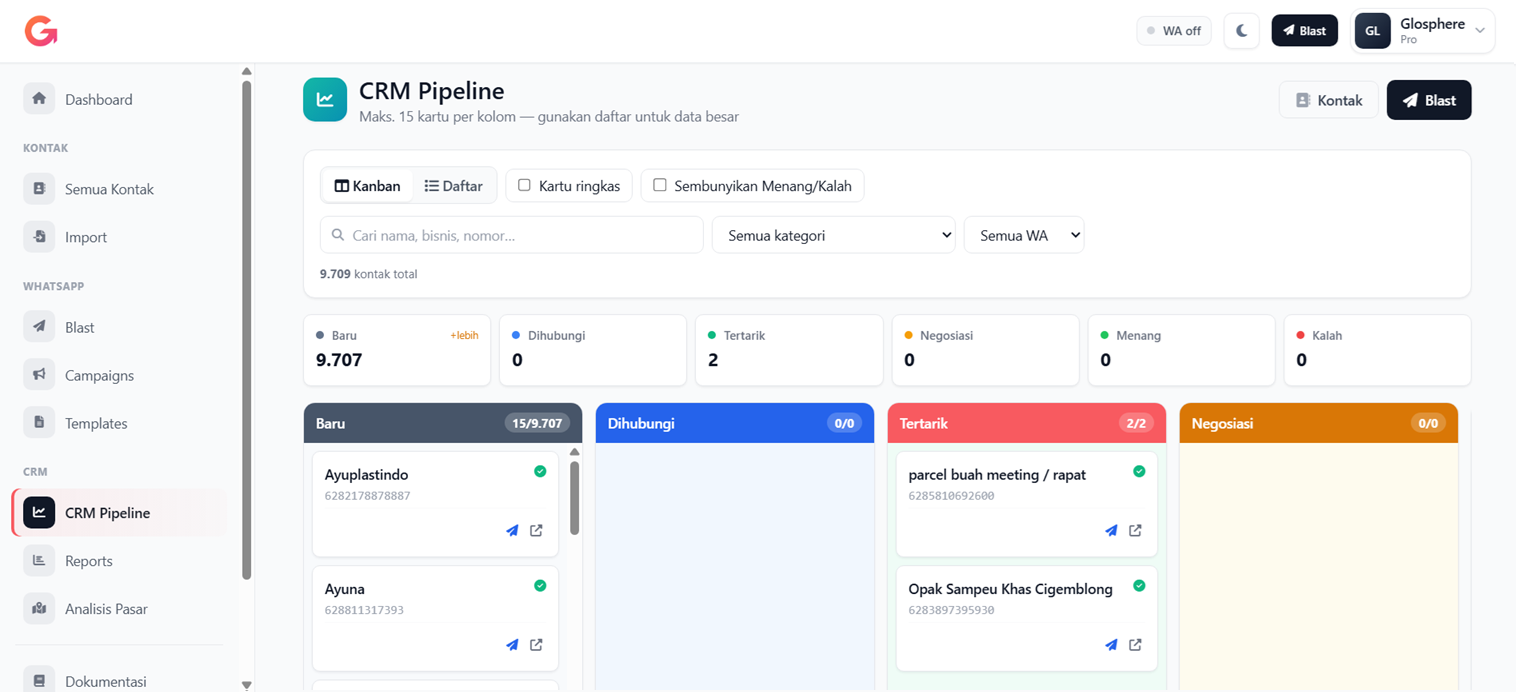Open the Glosphere account dropdown
The width and height of the screenshot is (1516, 692).
pyautogui.click(x=1423, y=31)
